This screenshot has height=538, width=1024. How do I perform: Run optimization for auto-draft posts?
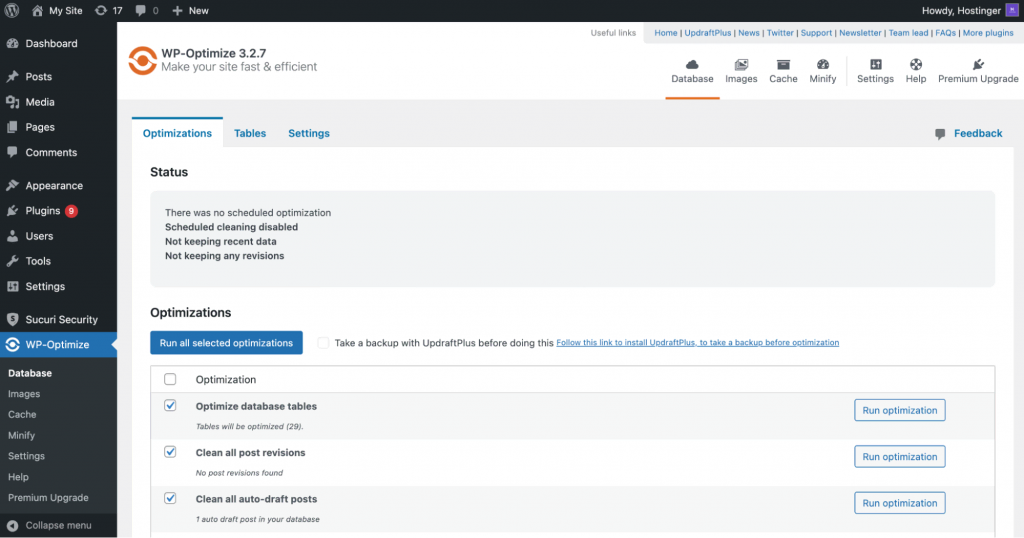click(x=899, y=503)
